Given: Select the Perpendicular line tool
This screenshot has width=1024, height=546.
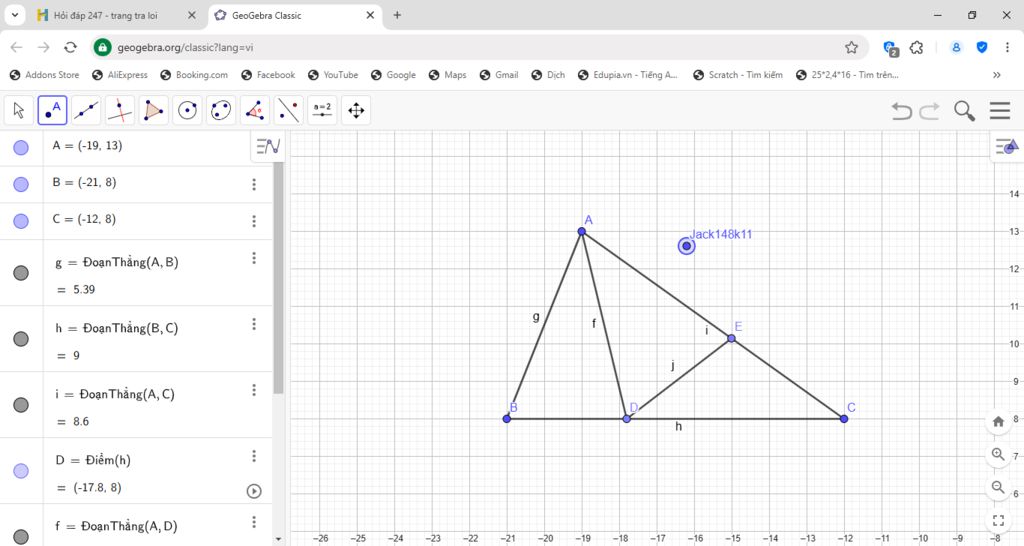Looking at the screenshot, I should (x=120, y=110).
